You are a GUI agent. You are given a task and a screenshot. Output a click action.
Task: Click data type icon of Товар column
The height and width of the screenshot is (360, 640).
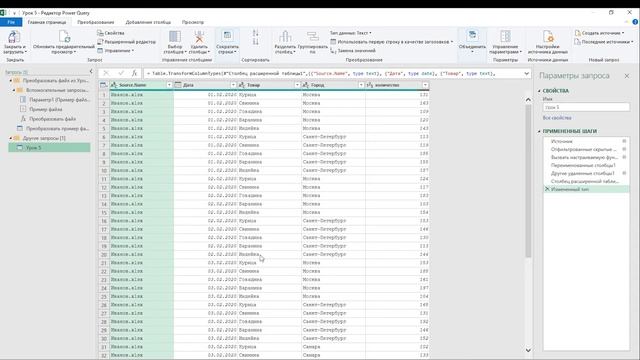(x=242, y=85)
